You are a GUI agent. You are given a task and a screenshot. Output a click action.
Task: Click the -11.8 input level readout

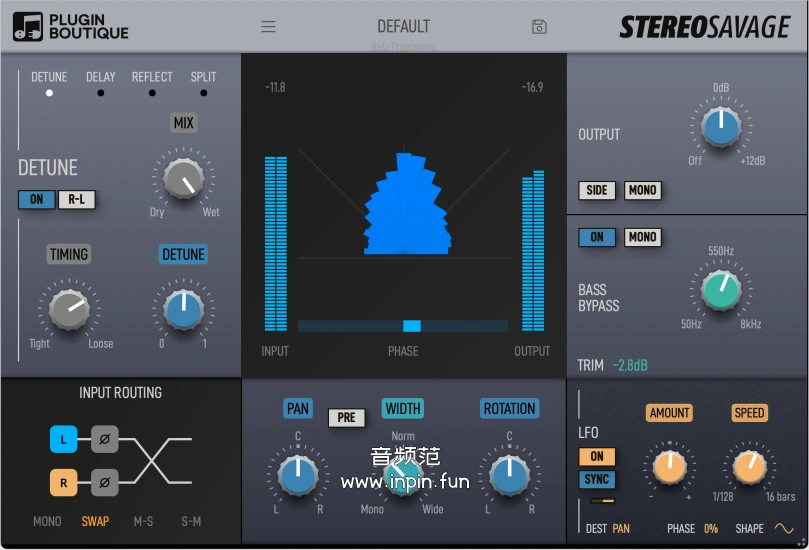coord(275,87)
